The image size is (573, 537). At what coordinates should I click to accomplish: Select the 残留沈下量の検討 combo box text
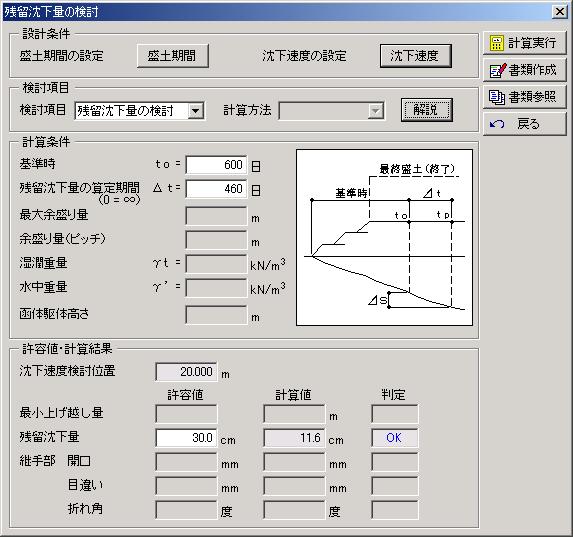click(125, 111)
